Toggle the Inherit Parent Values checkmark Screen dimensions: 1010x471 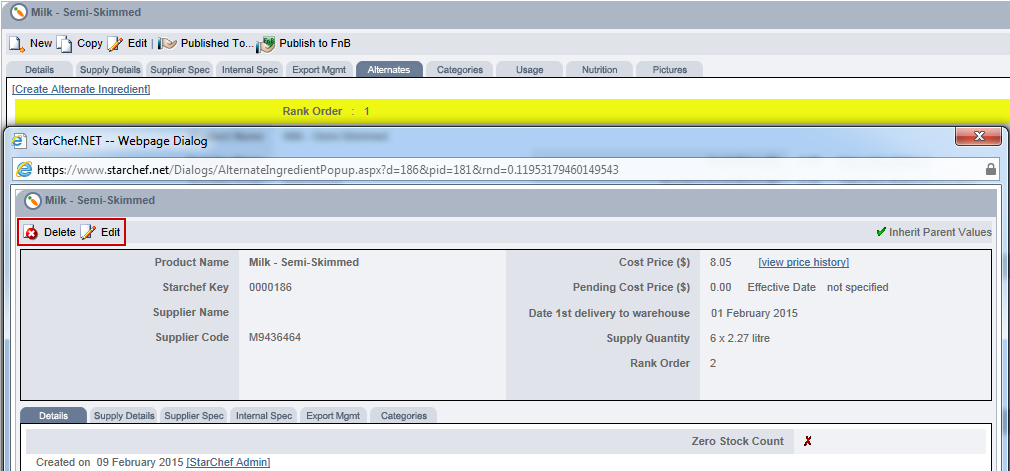point(881,232)
